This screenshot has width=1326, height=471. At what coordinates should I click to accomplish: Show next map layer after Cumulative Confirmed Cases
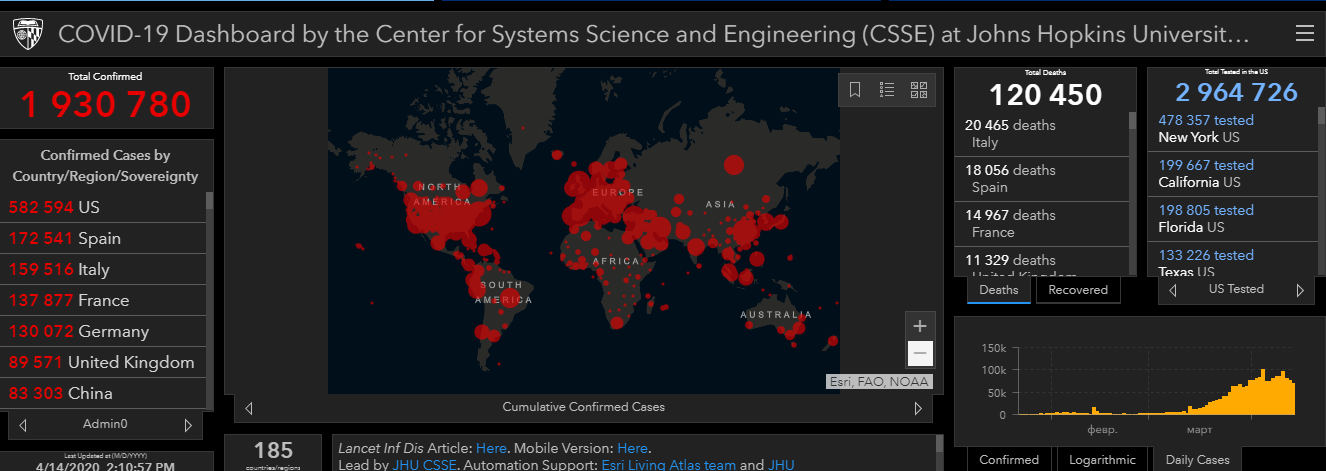(918, 408)
